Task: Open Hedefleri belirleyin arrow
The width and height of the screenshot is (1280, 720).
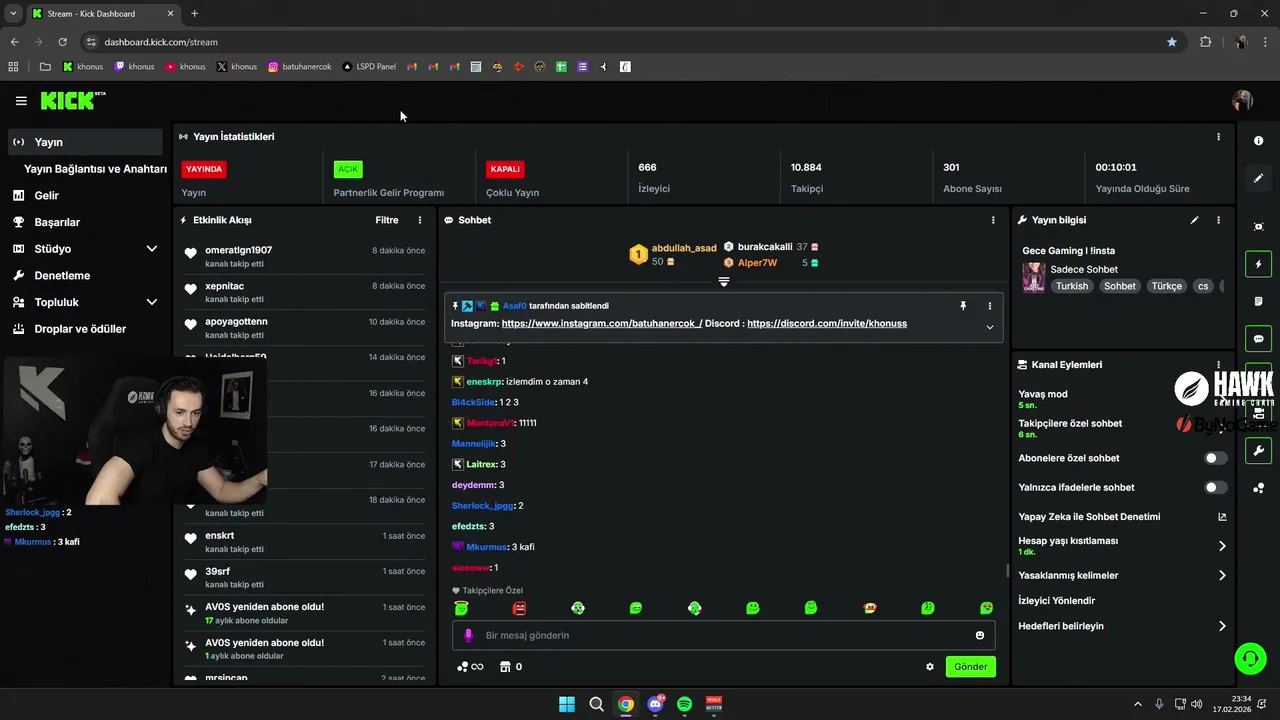Action: click(1222, 626)
